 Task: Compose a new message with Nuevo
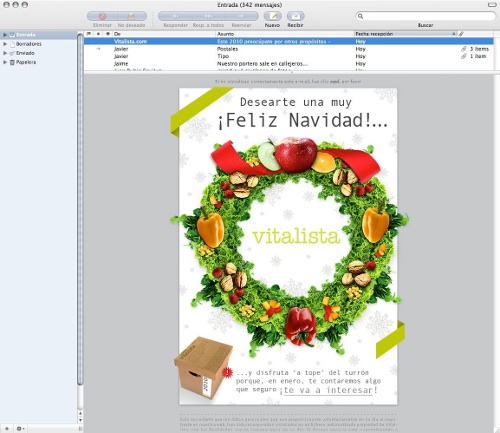[x=273, y=16]
